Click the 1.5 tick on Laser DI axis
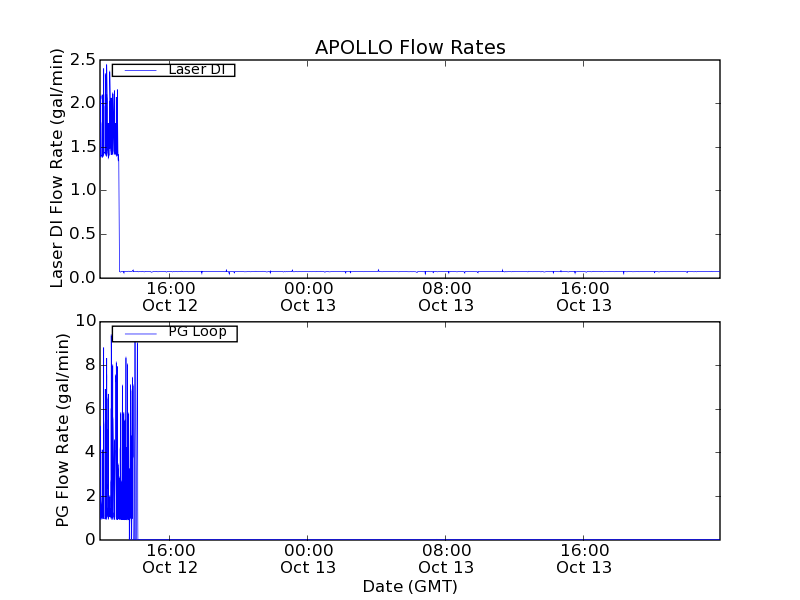This screenshot has width=800, height=600. coord(83,147)
